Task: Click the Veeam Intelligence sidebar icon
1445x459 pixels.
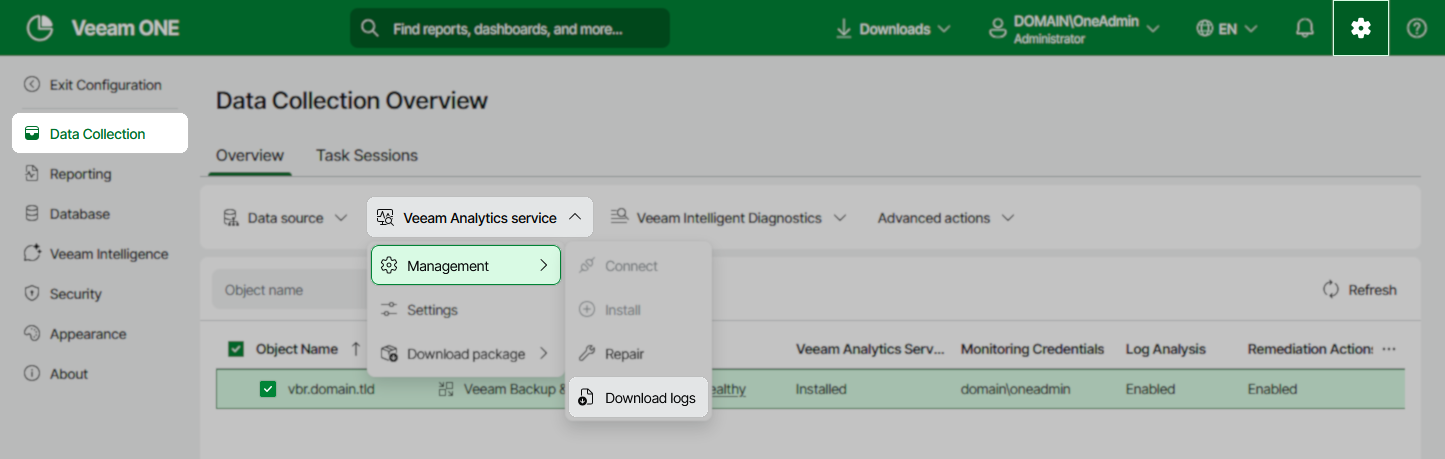Action: [32, 254]
